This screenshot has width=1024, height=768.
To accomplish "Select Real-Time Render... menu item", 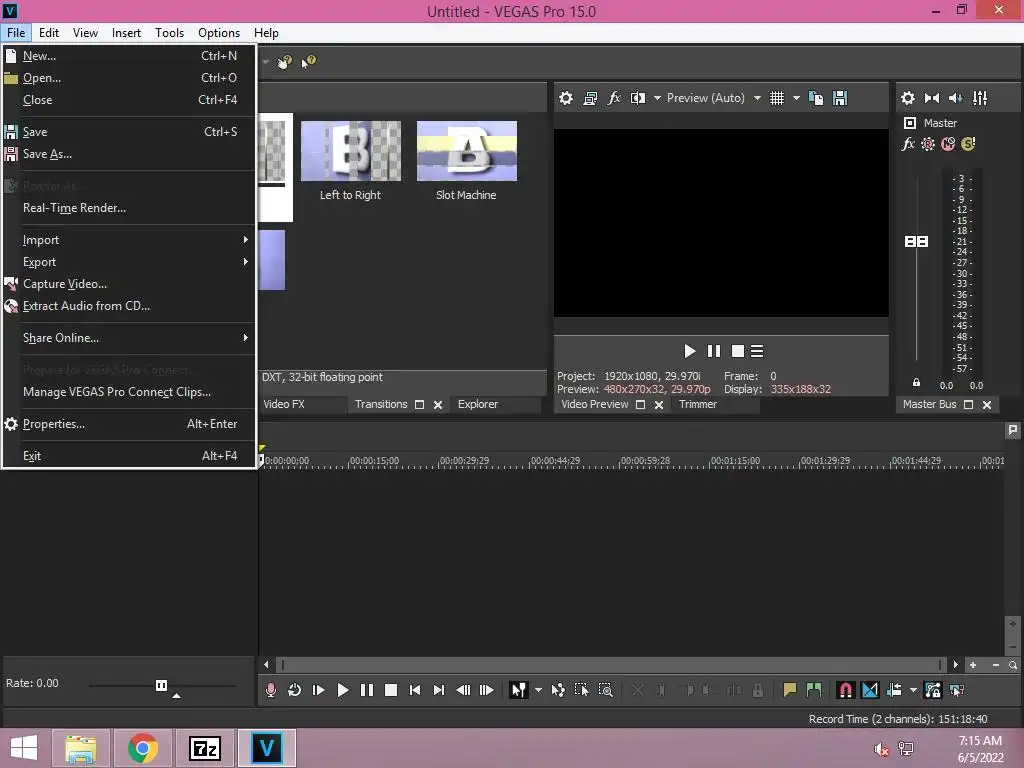I will [x=129, y=208].
